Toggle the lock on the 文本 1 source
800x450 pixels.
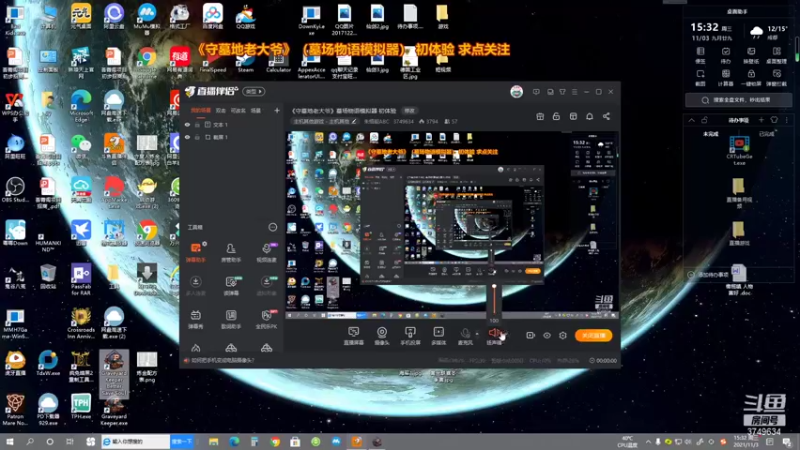(197, 124)
